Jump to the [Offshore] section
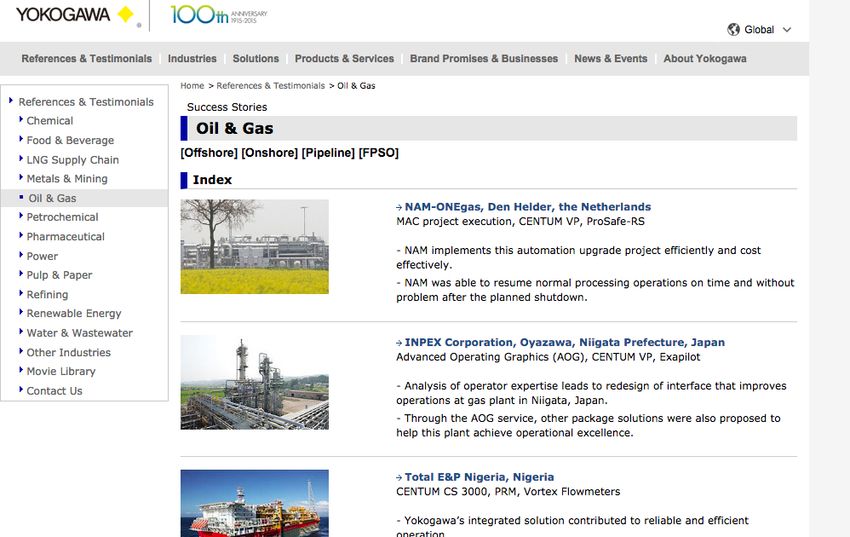 coord(209,153)
